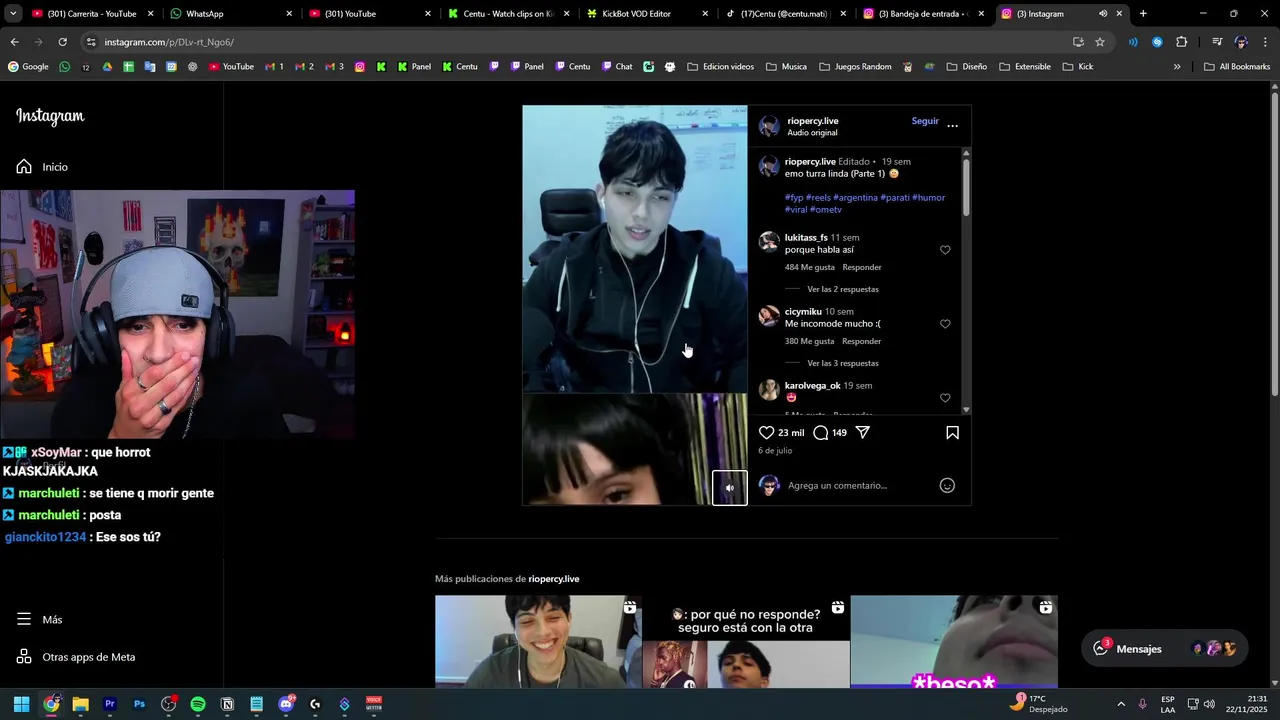Open the 'por qué no responde?' reel thumbnail
Screen dimensions: 1280x720
pos(746,641)
